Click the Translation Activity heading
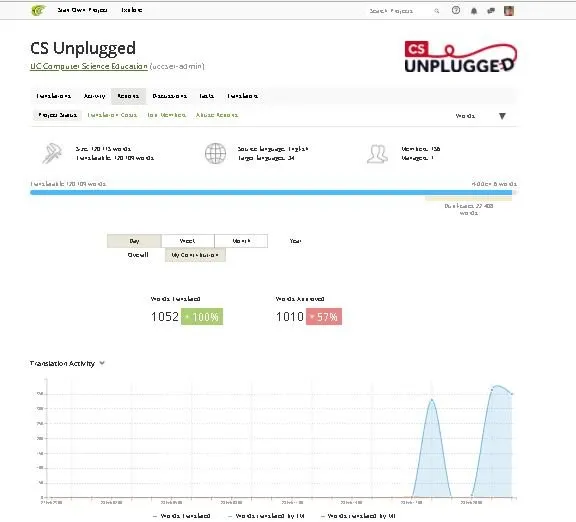This screenshot has height=522, width=576. pos(62,363)
